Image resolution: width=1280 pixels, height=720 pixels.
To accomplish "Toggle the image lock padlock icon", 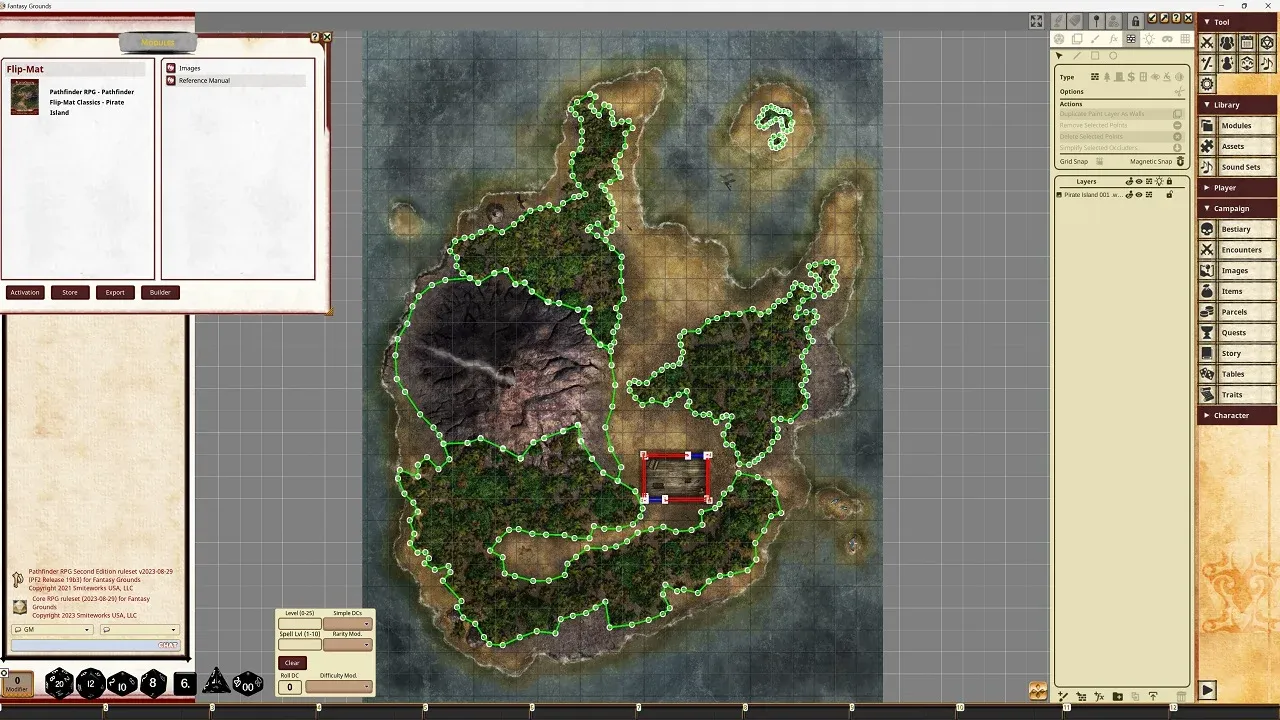I will coord(1135,21).
